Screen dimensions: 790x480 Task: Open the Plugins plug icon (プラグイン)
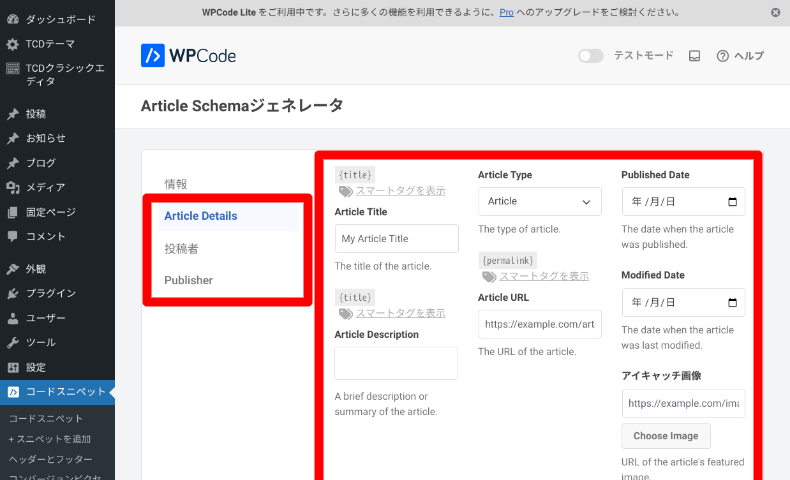[x=13, y=293]
